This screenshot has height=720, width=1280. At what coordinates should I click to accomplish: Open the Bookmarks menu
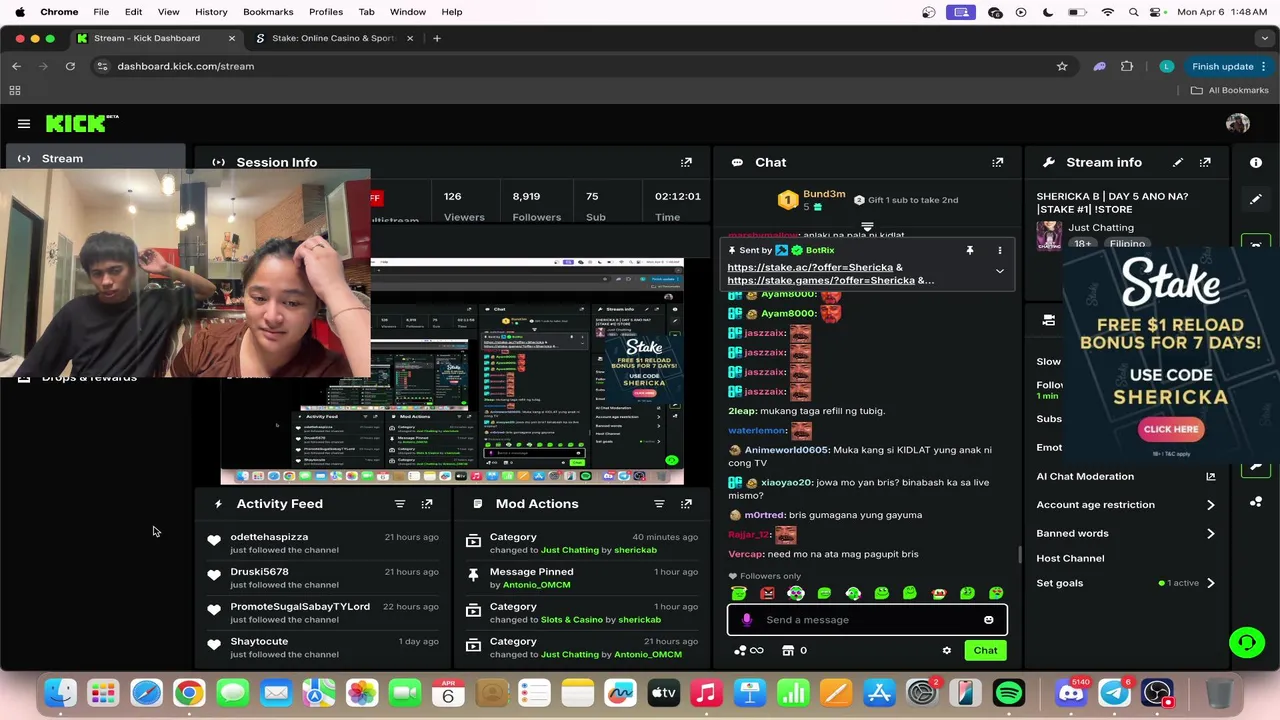coord(268,12)
